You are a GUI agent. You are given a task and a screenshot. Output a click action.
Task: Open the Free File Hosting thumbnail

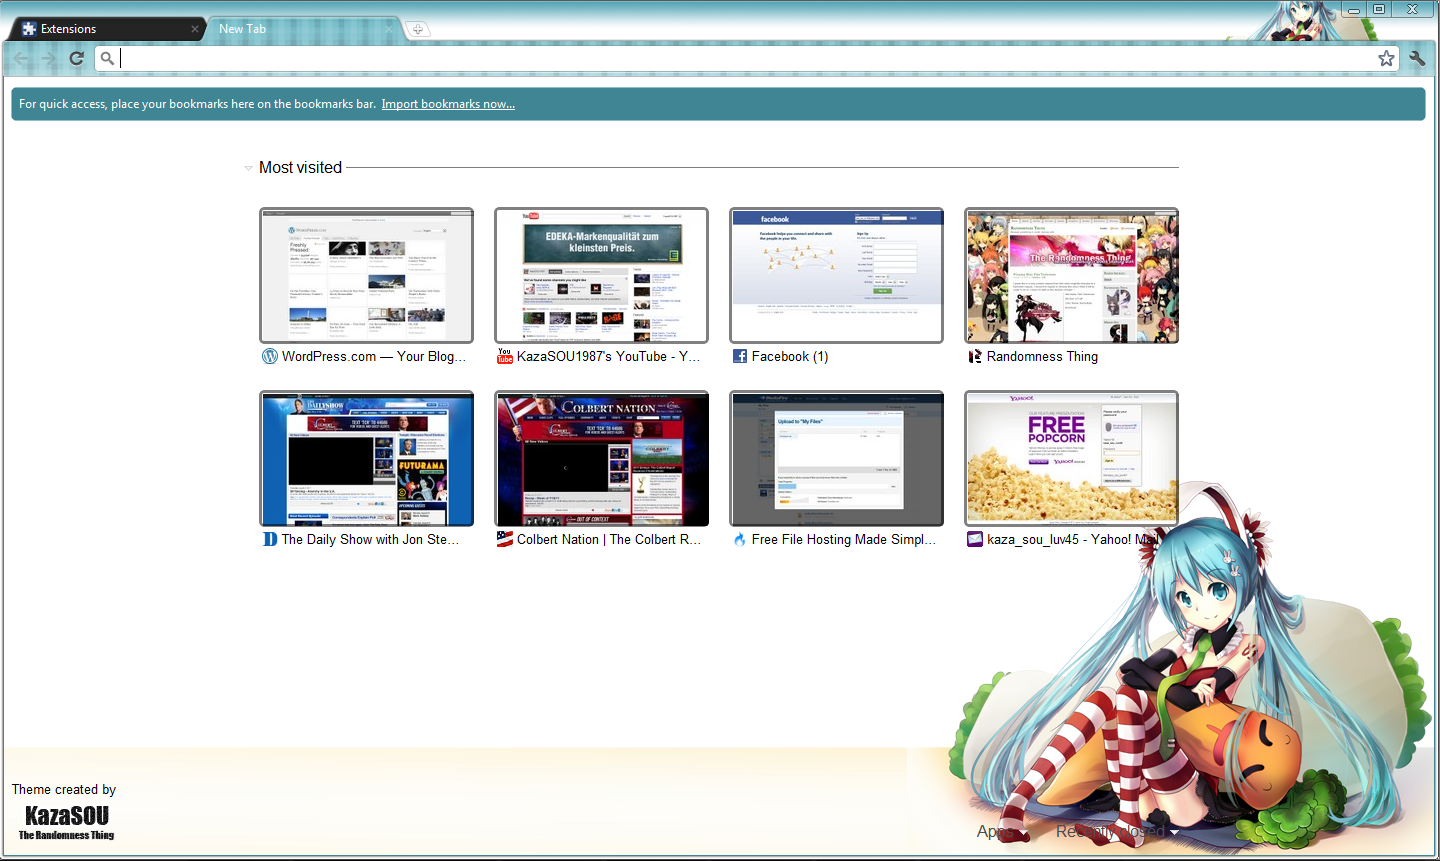[836, 458]
